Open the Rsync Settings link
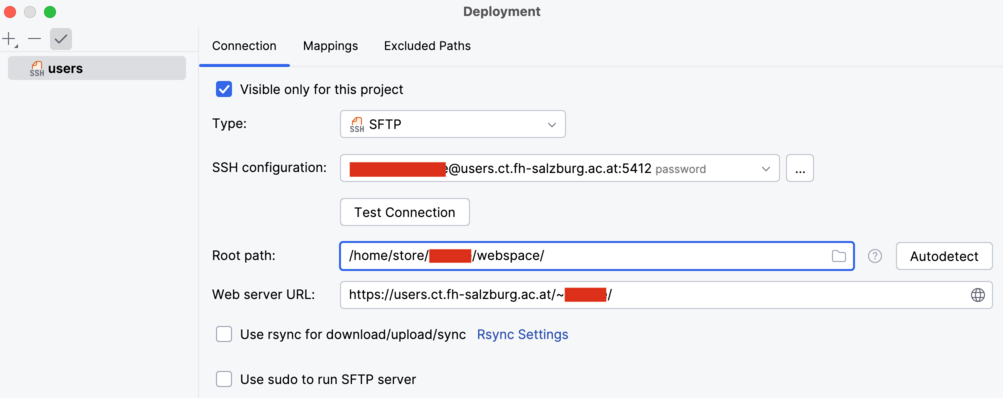Image resolution: width=1003 pixels, height=398 pixels. 523,334
